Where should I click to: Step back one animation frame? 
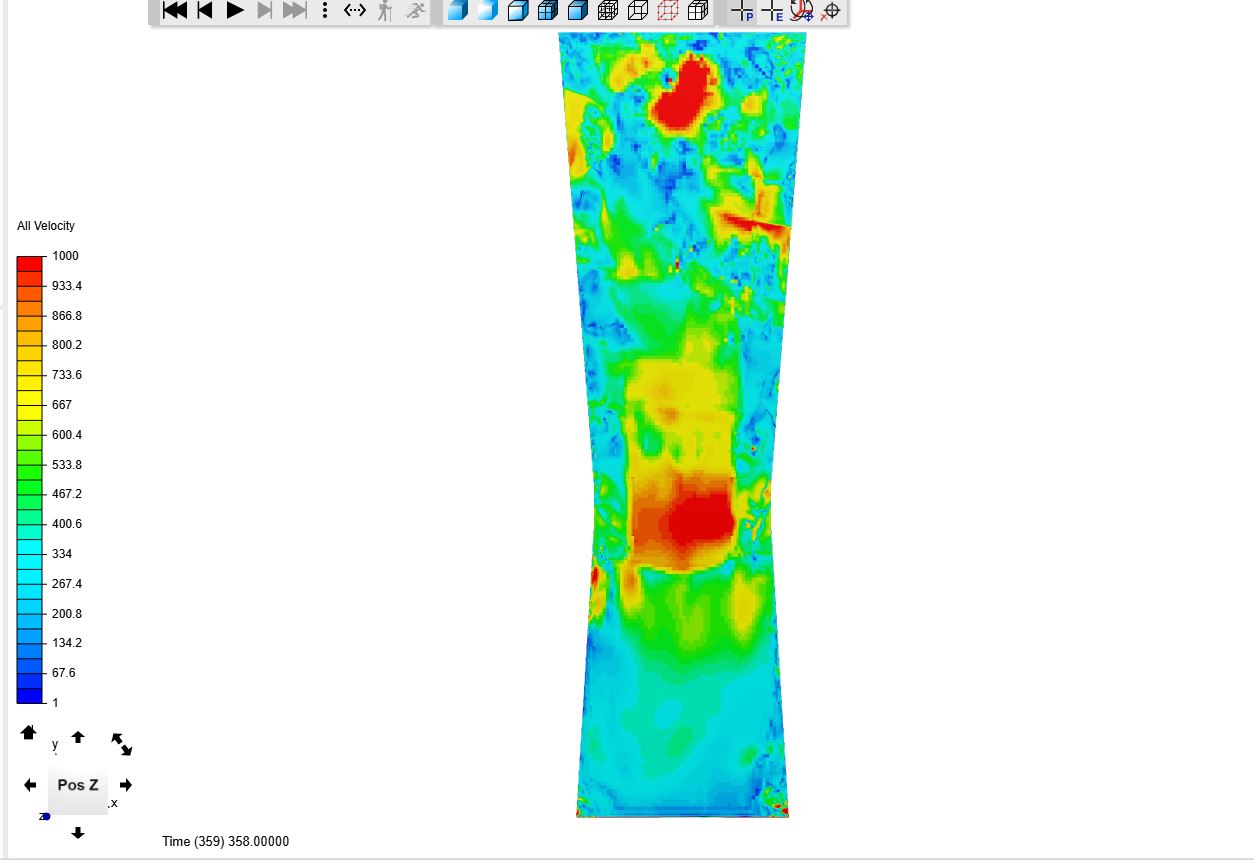(205, 11)
